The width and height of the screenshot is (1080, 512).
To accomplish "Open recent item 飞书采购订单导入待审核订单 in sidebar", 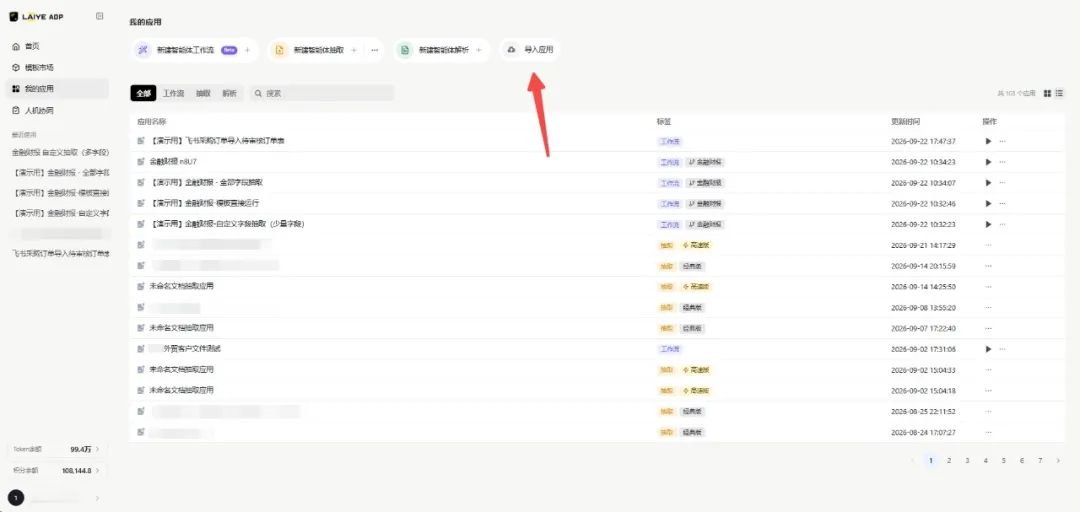I will coord(61,254).
